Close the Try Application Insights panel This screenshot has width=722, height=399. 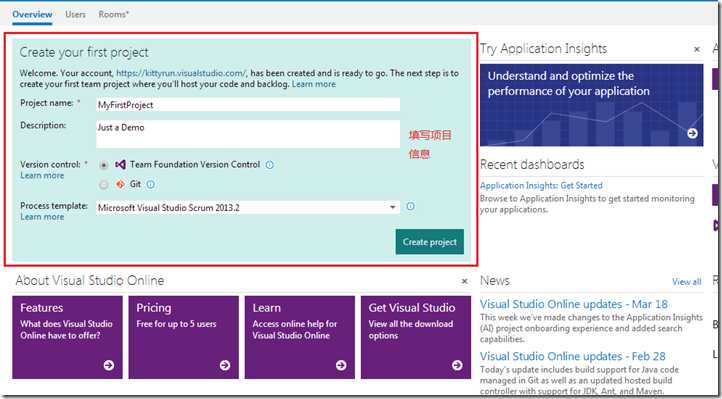pos(697,49)
